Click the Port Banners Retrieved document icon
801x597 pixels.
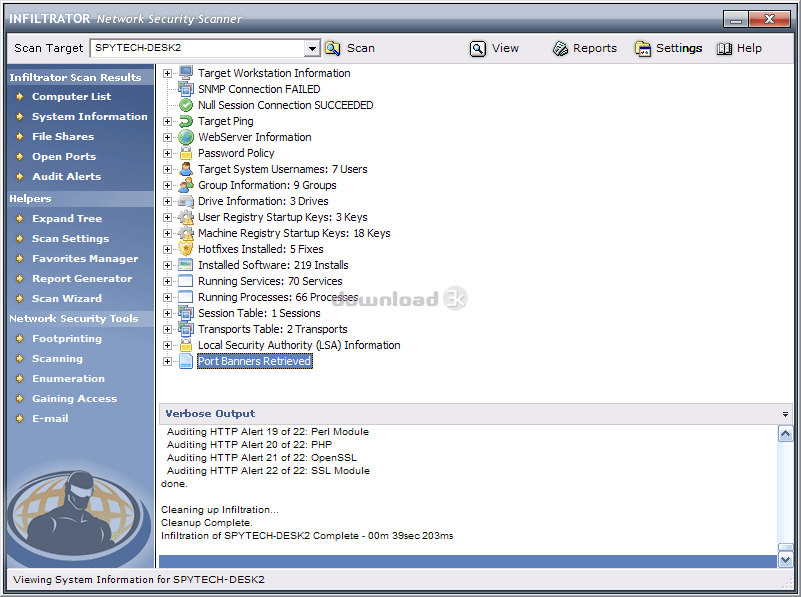tap(186, 361)
